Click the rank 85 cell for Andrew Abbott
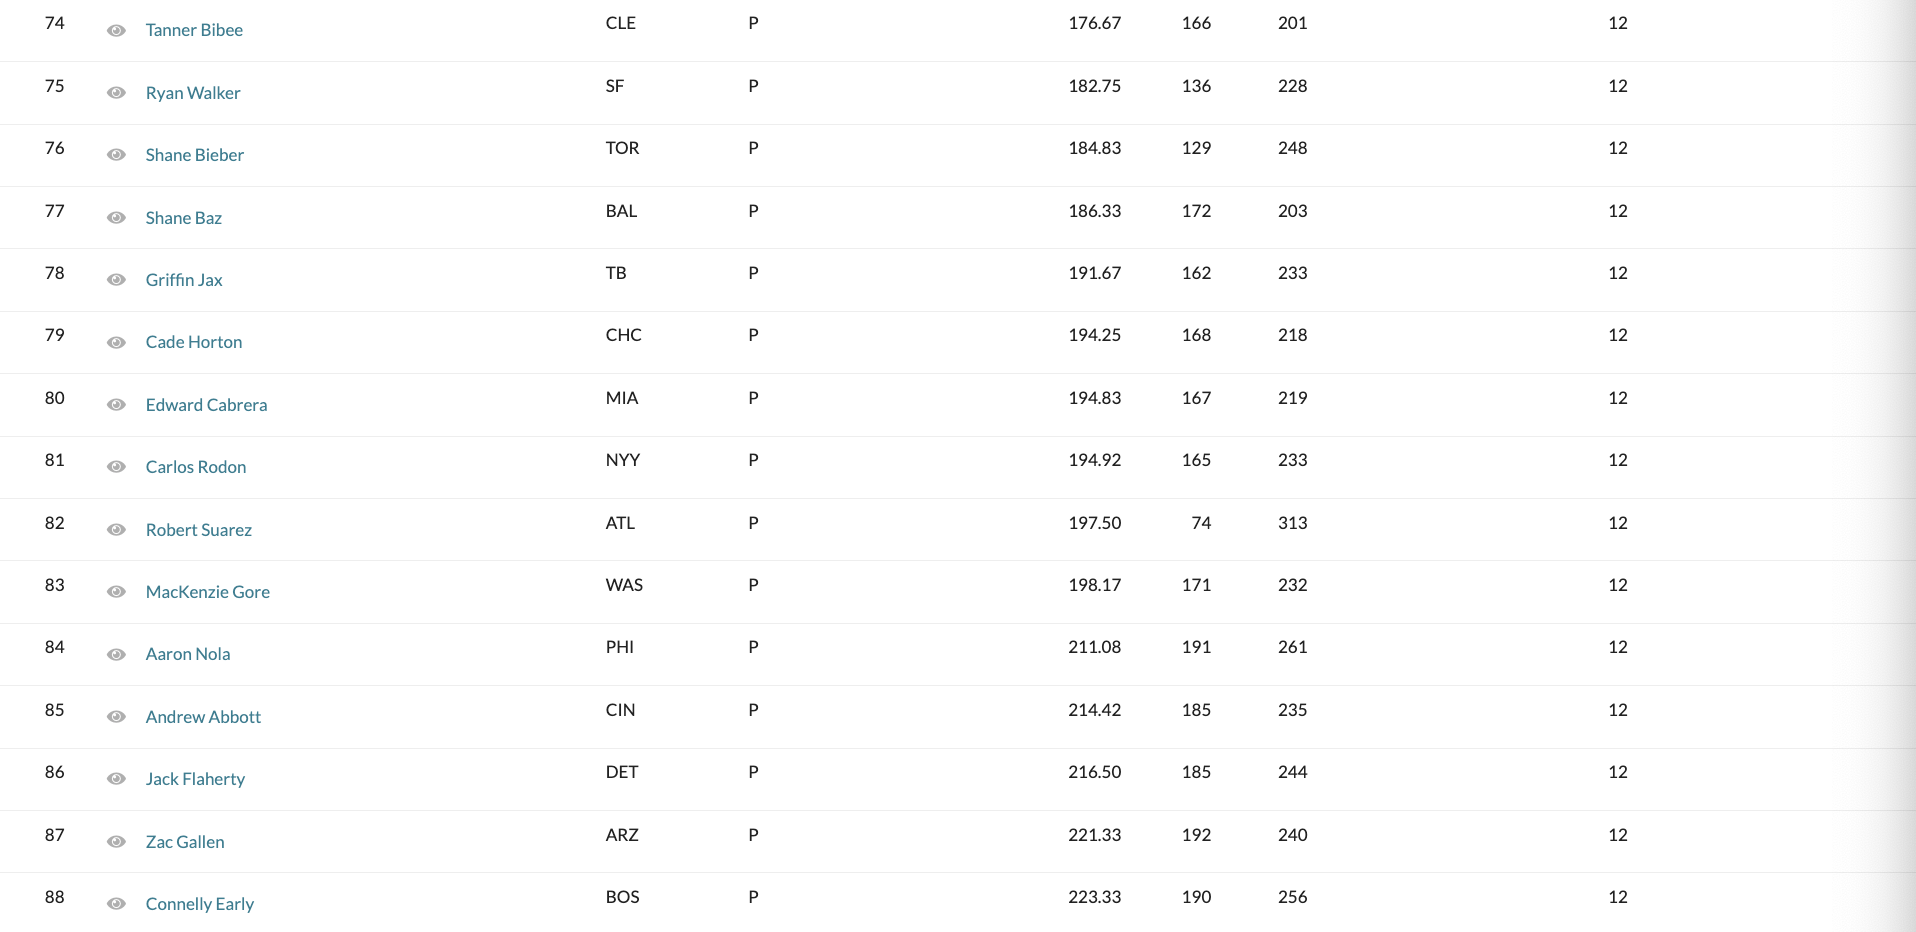Image resolution: width=1916 pixels, height=932 pixels. coord(55,710)
